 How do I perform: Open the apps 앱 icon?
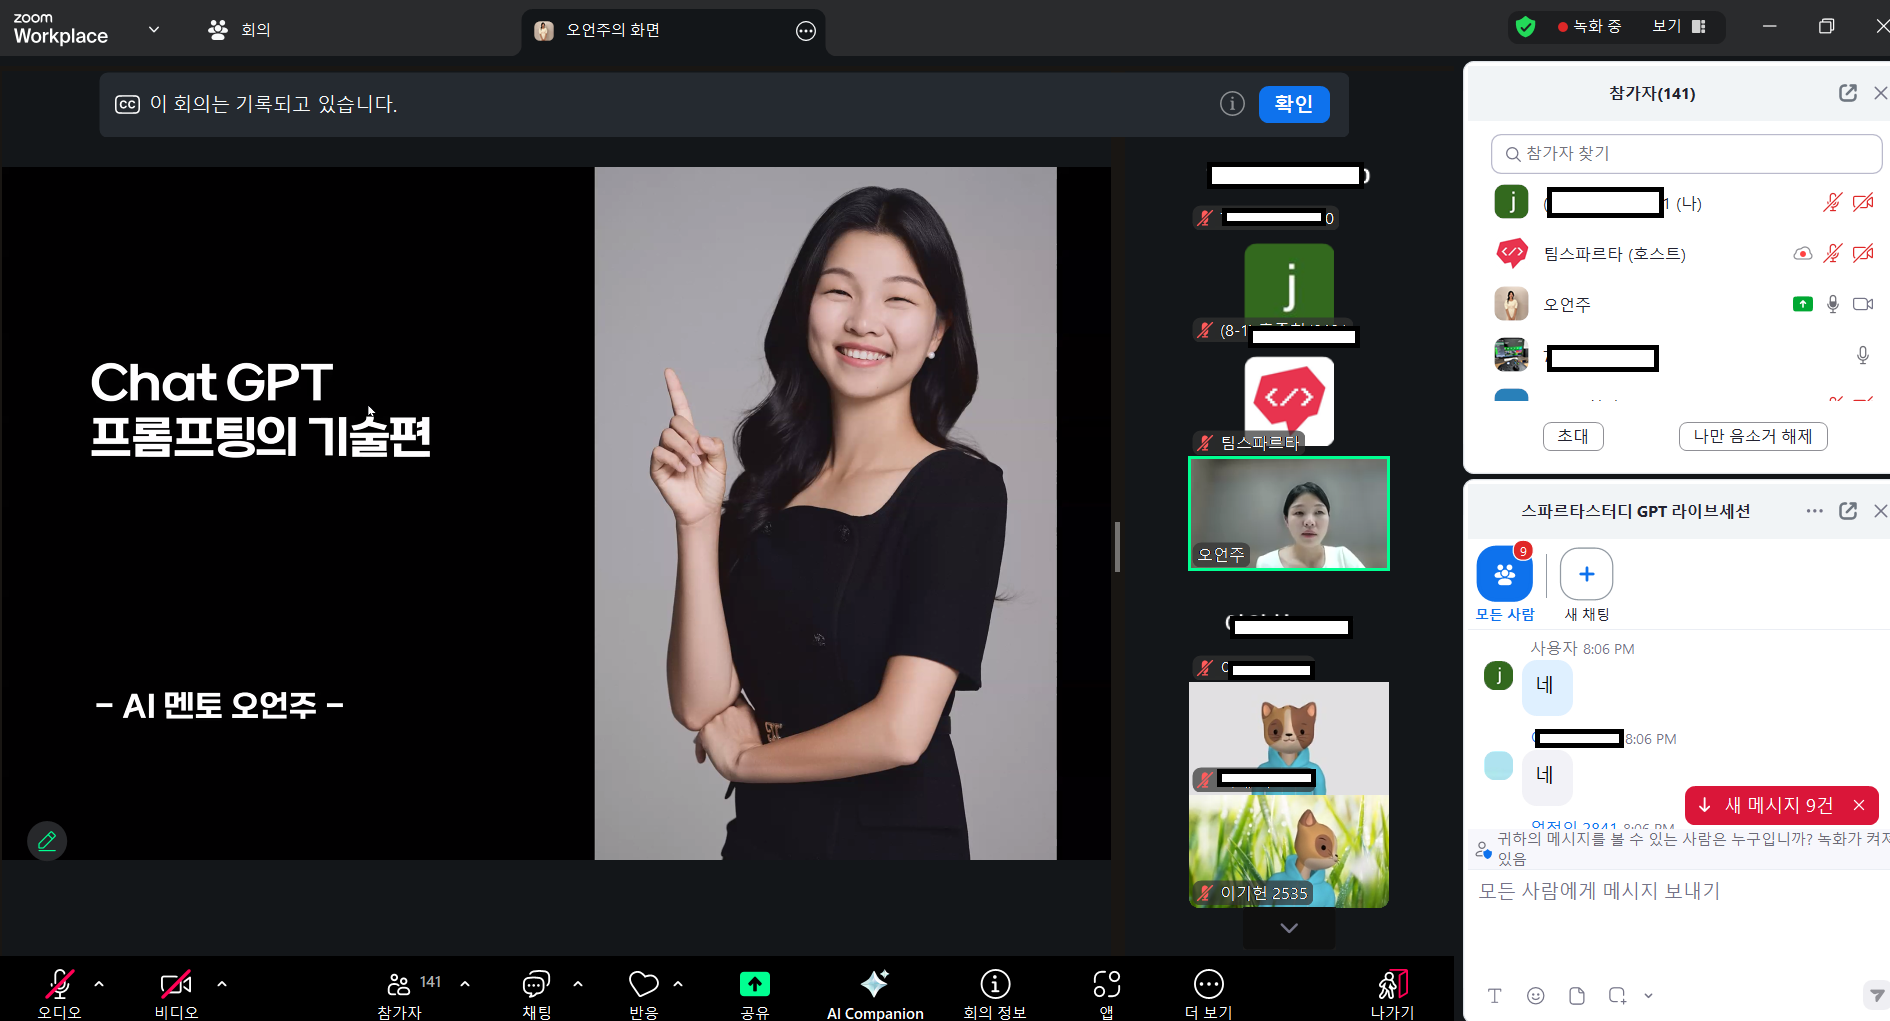[1107, 984]
